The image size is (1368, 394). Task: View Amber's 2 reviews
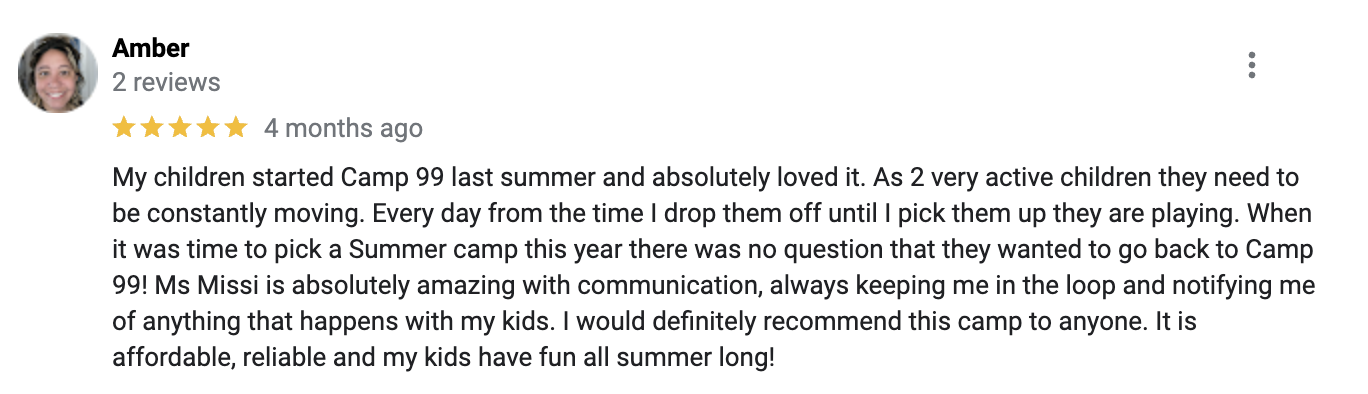point(166,82)
